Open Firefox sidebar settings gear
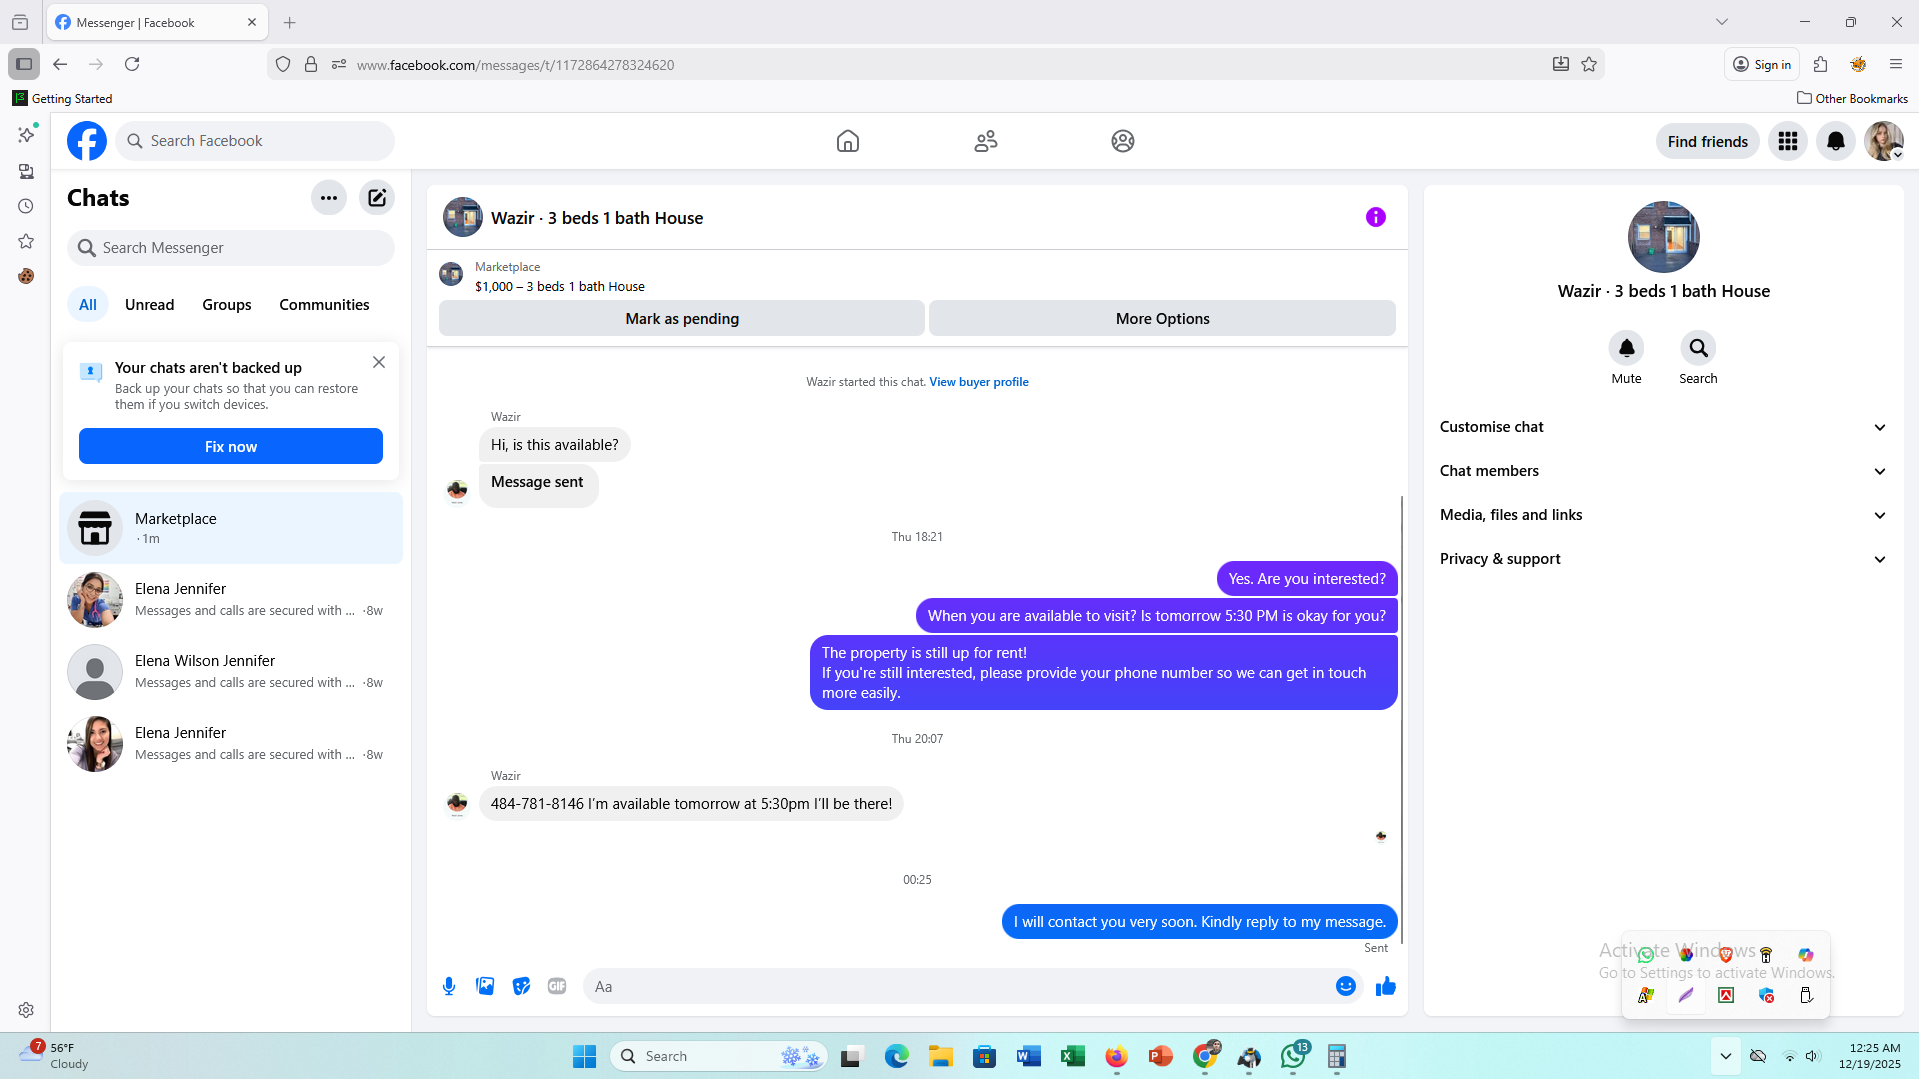The height and width of the screenshot is (1079, 1919). tap(26, 1010)
